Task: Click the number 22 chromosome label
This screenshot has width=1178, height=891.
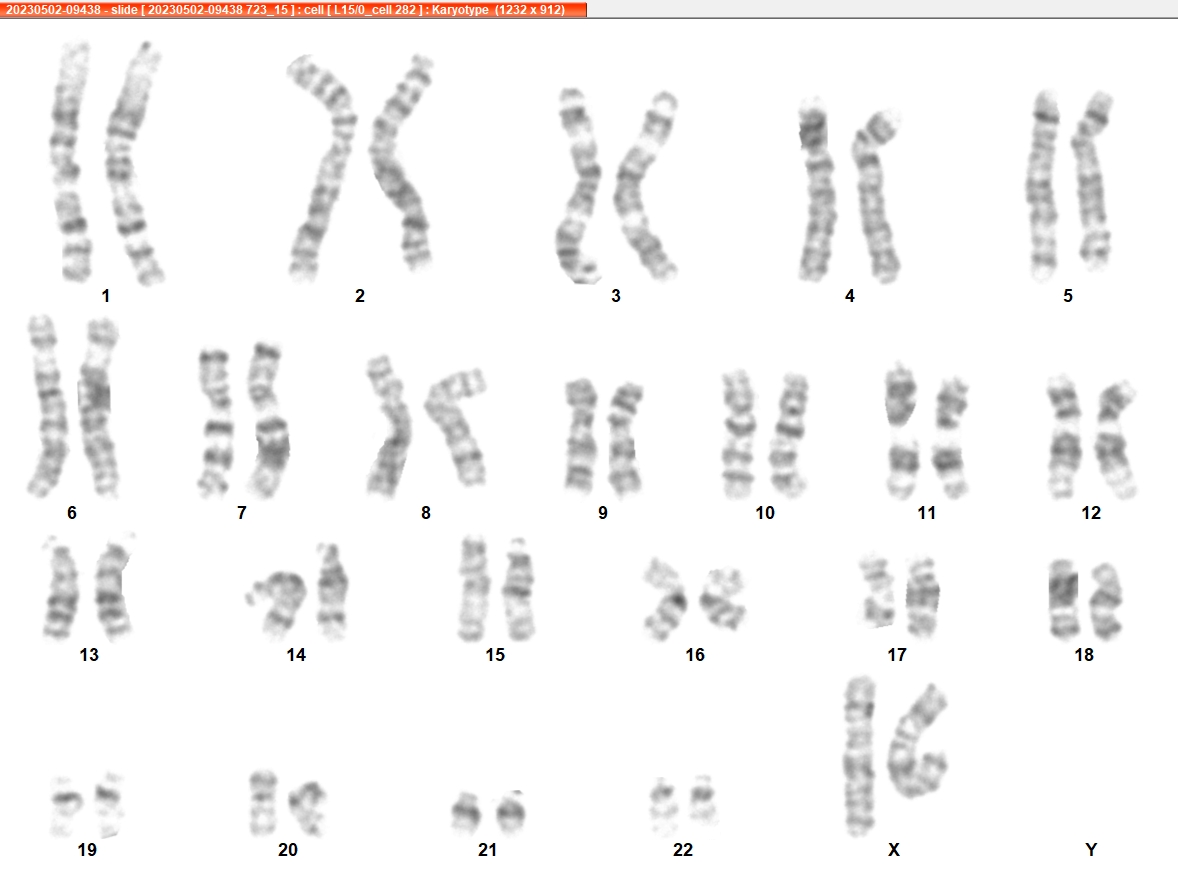Action: [682, 850]
